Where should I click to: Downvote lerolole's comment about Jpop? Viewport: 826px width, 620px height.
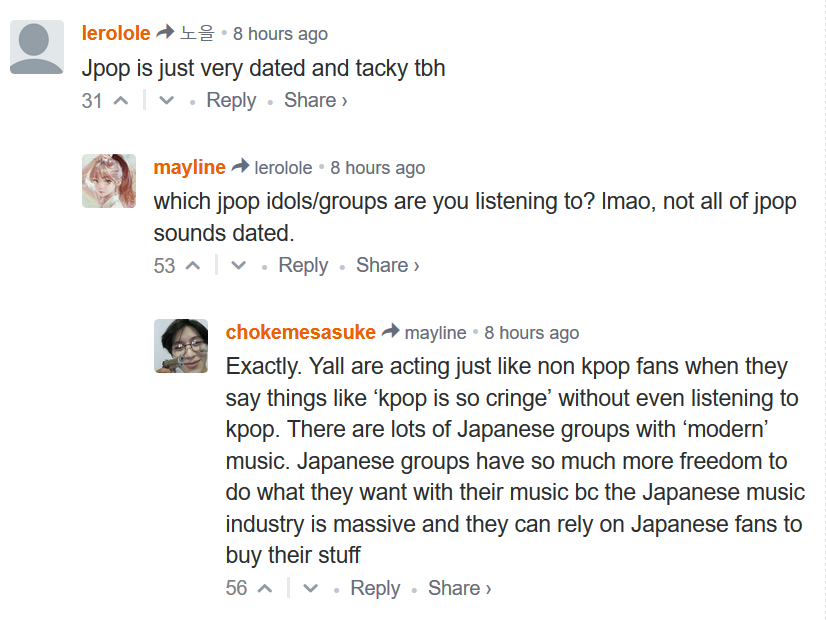pos(166,101)
